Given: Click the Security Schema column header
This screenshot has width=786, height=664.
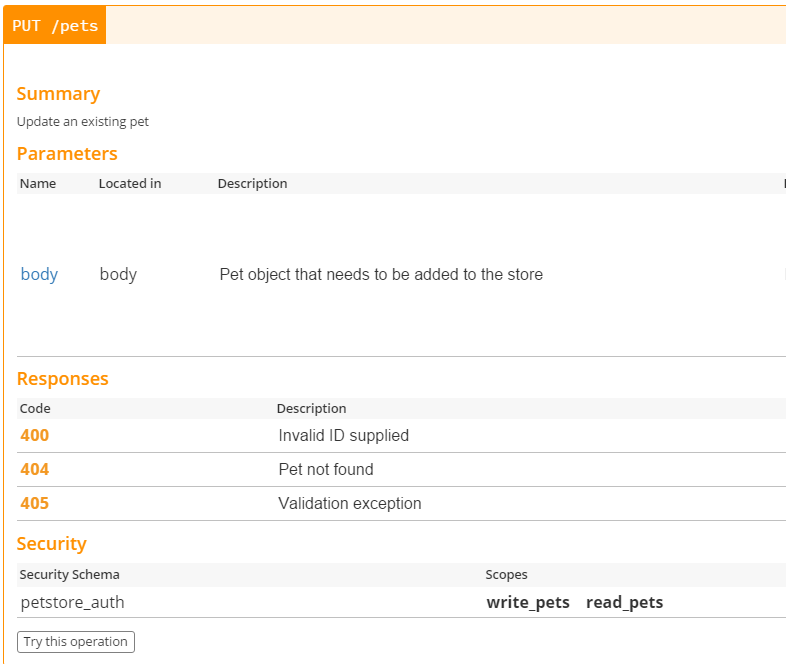Looking at the screenshot, I should point(69,575).
